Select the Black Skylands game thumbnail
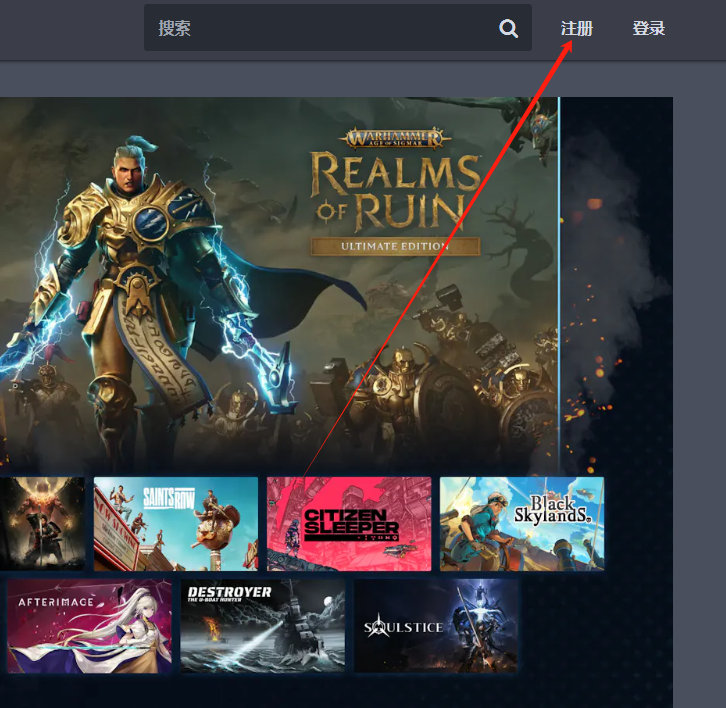 pos(522,524)
